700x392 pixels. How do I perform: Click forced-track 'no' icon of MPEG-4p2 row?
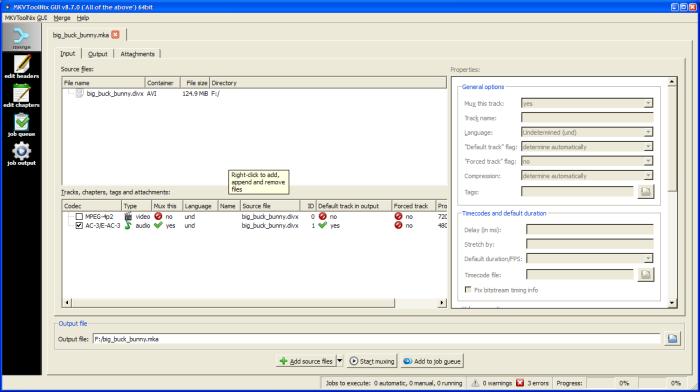(x=399, y=216)
